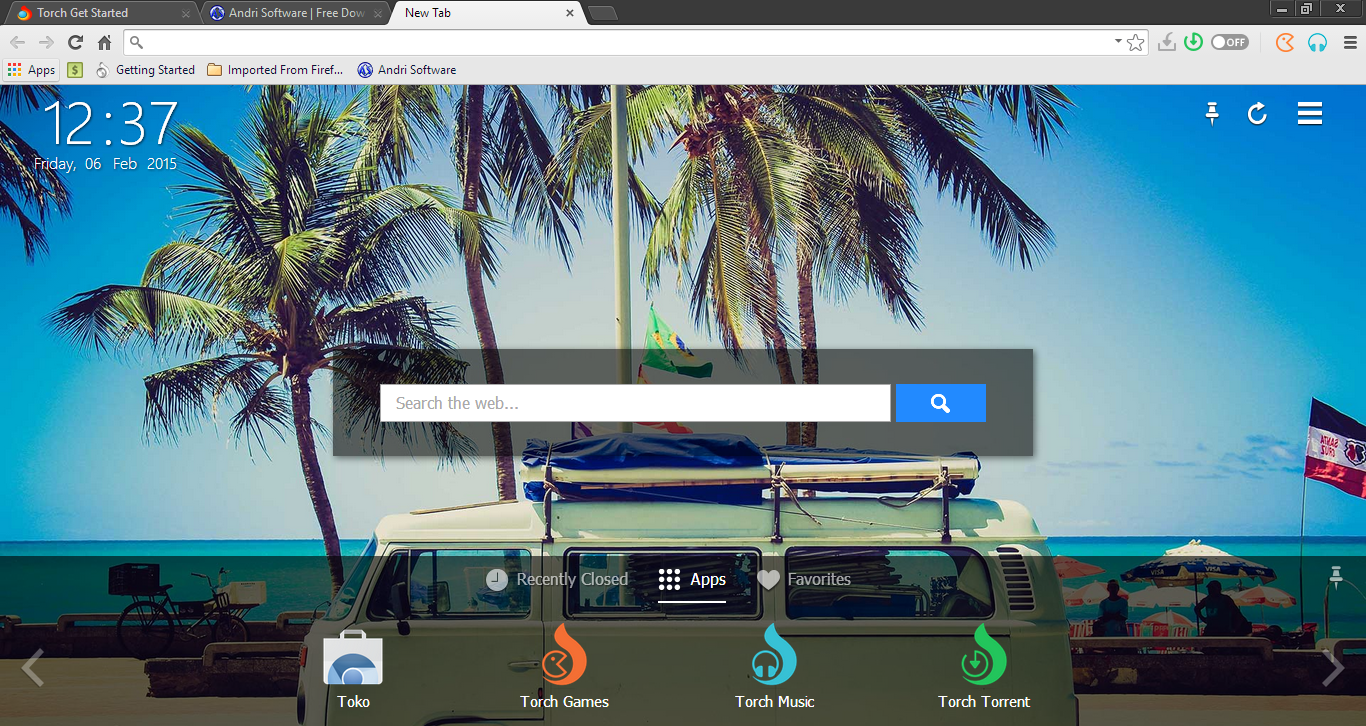Launch the Torch Torrent app
Image resolution: width=1366 pixels, height=726 pixels.
tap(984, 668)
